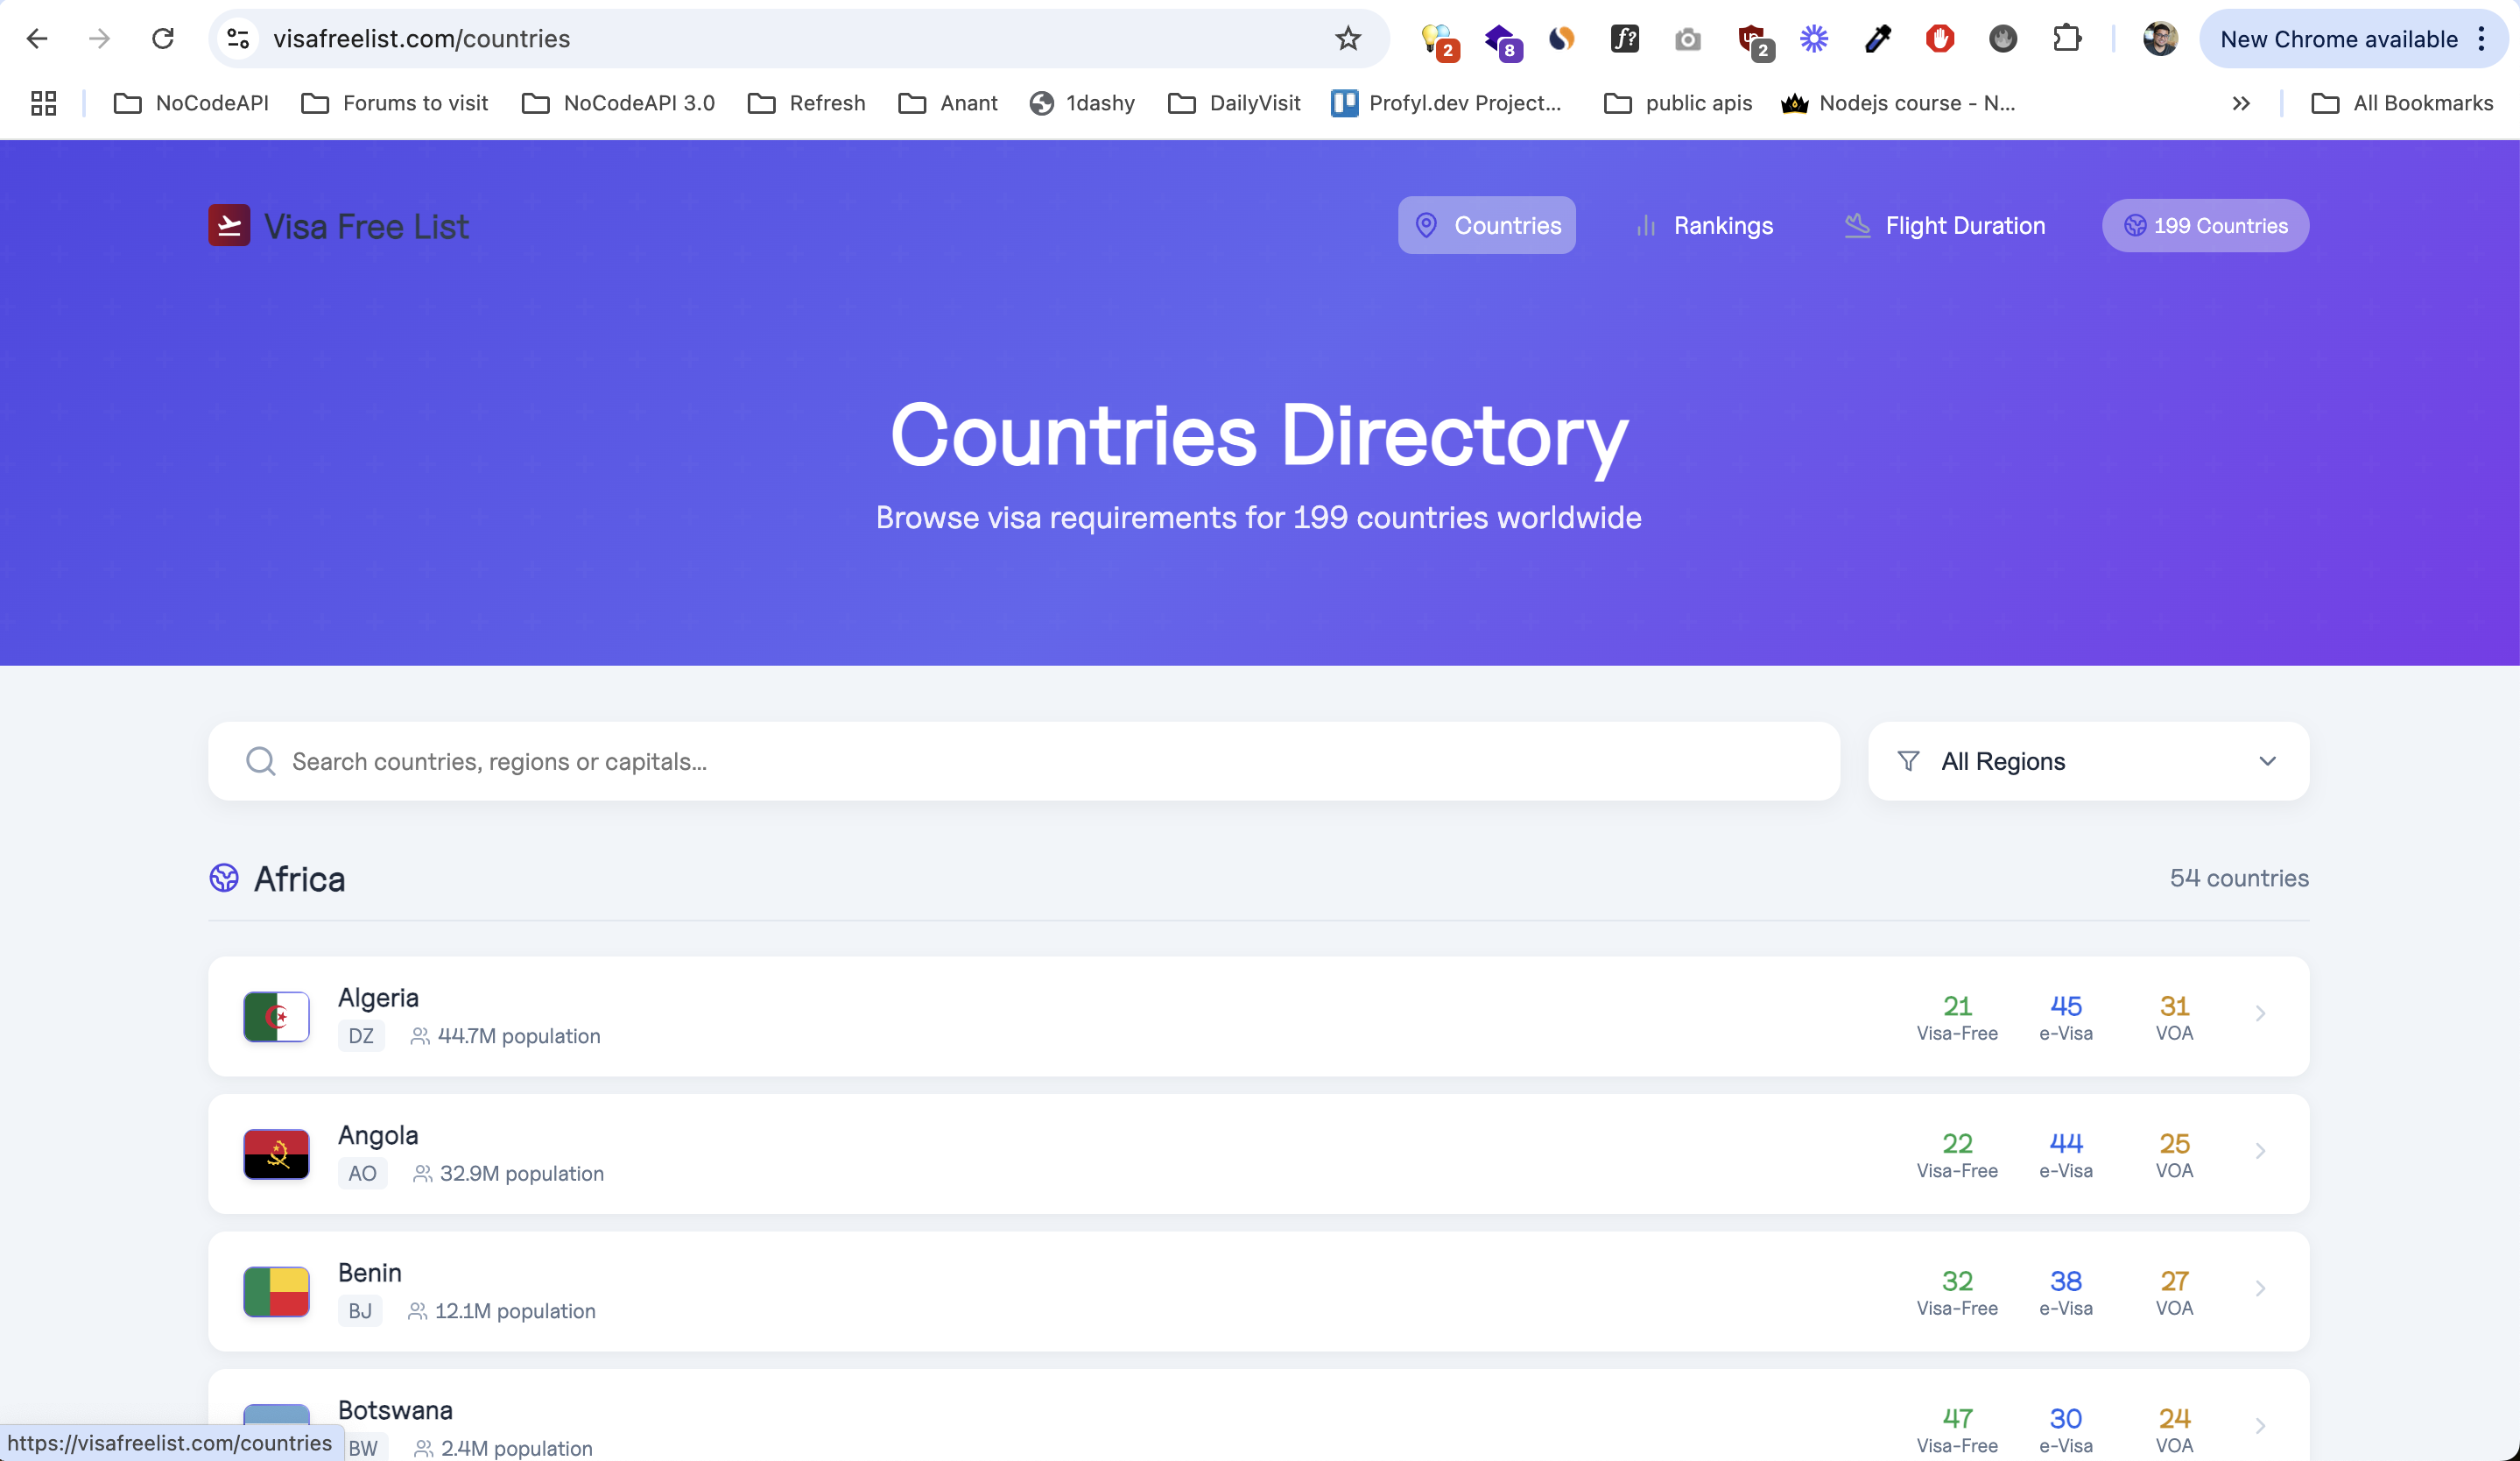This screenshot has height=1461, width=2520.
Task: Expand hidden bookmarks overflow chevron
Action: click(2240, 103)
